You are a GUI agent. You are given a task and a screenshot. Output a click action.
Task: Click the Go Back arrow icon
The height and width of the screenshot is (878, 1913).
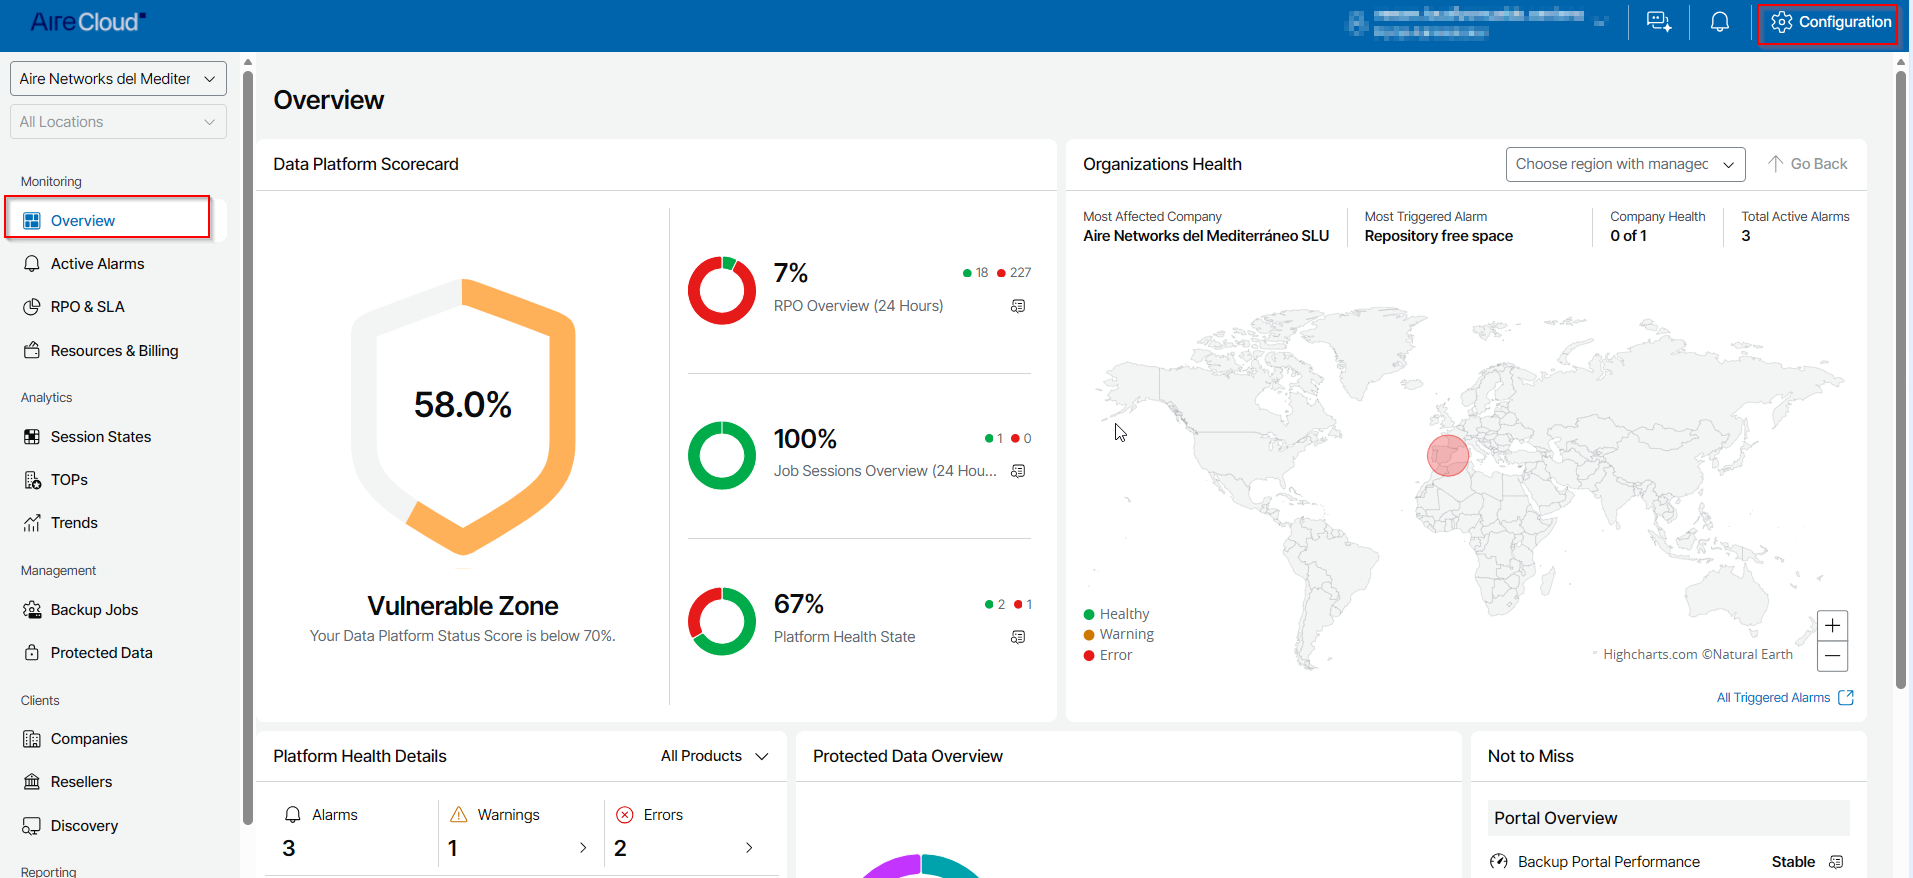(x=1775, y=164)
